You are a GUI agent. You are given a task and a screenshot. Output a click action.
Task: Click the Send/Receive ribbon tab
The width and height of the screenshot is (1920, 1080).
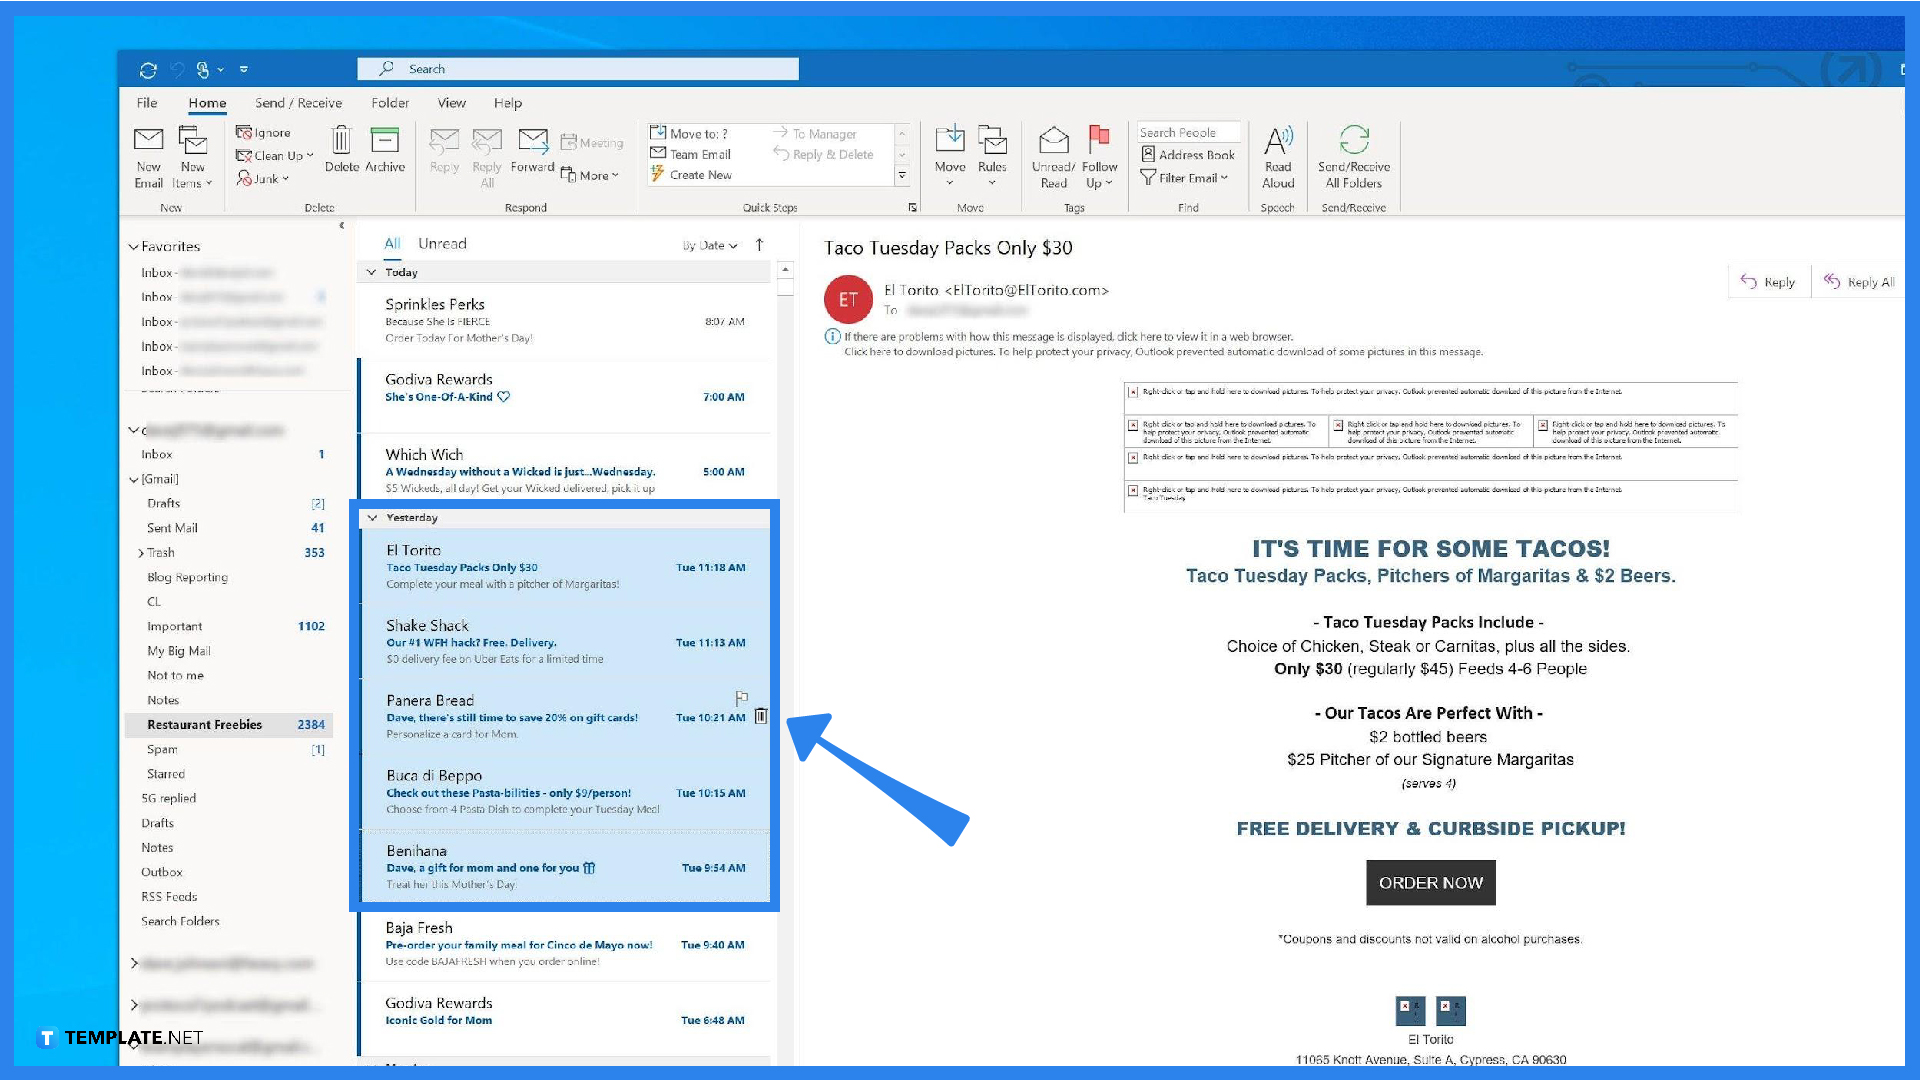click(x=297, y=103)
